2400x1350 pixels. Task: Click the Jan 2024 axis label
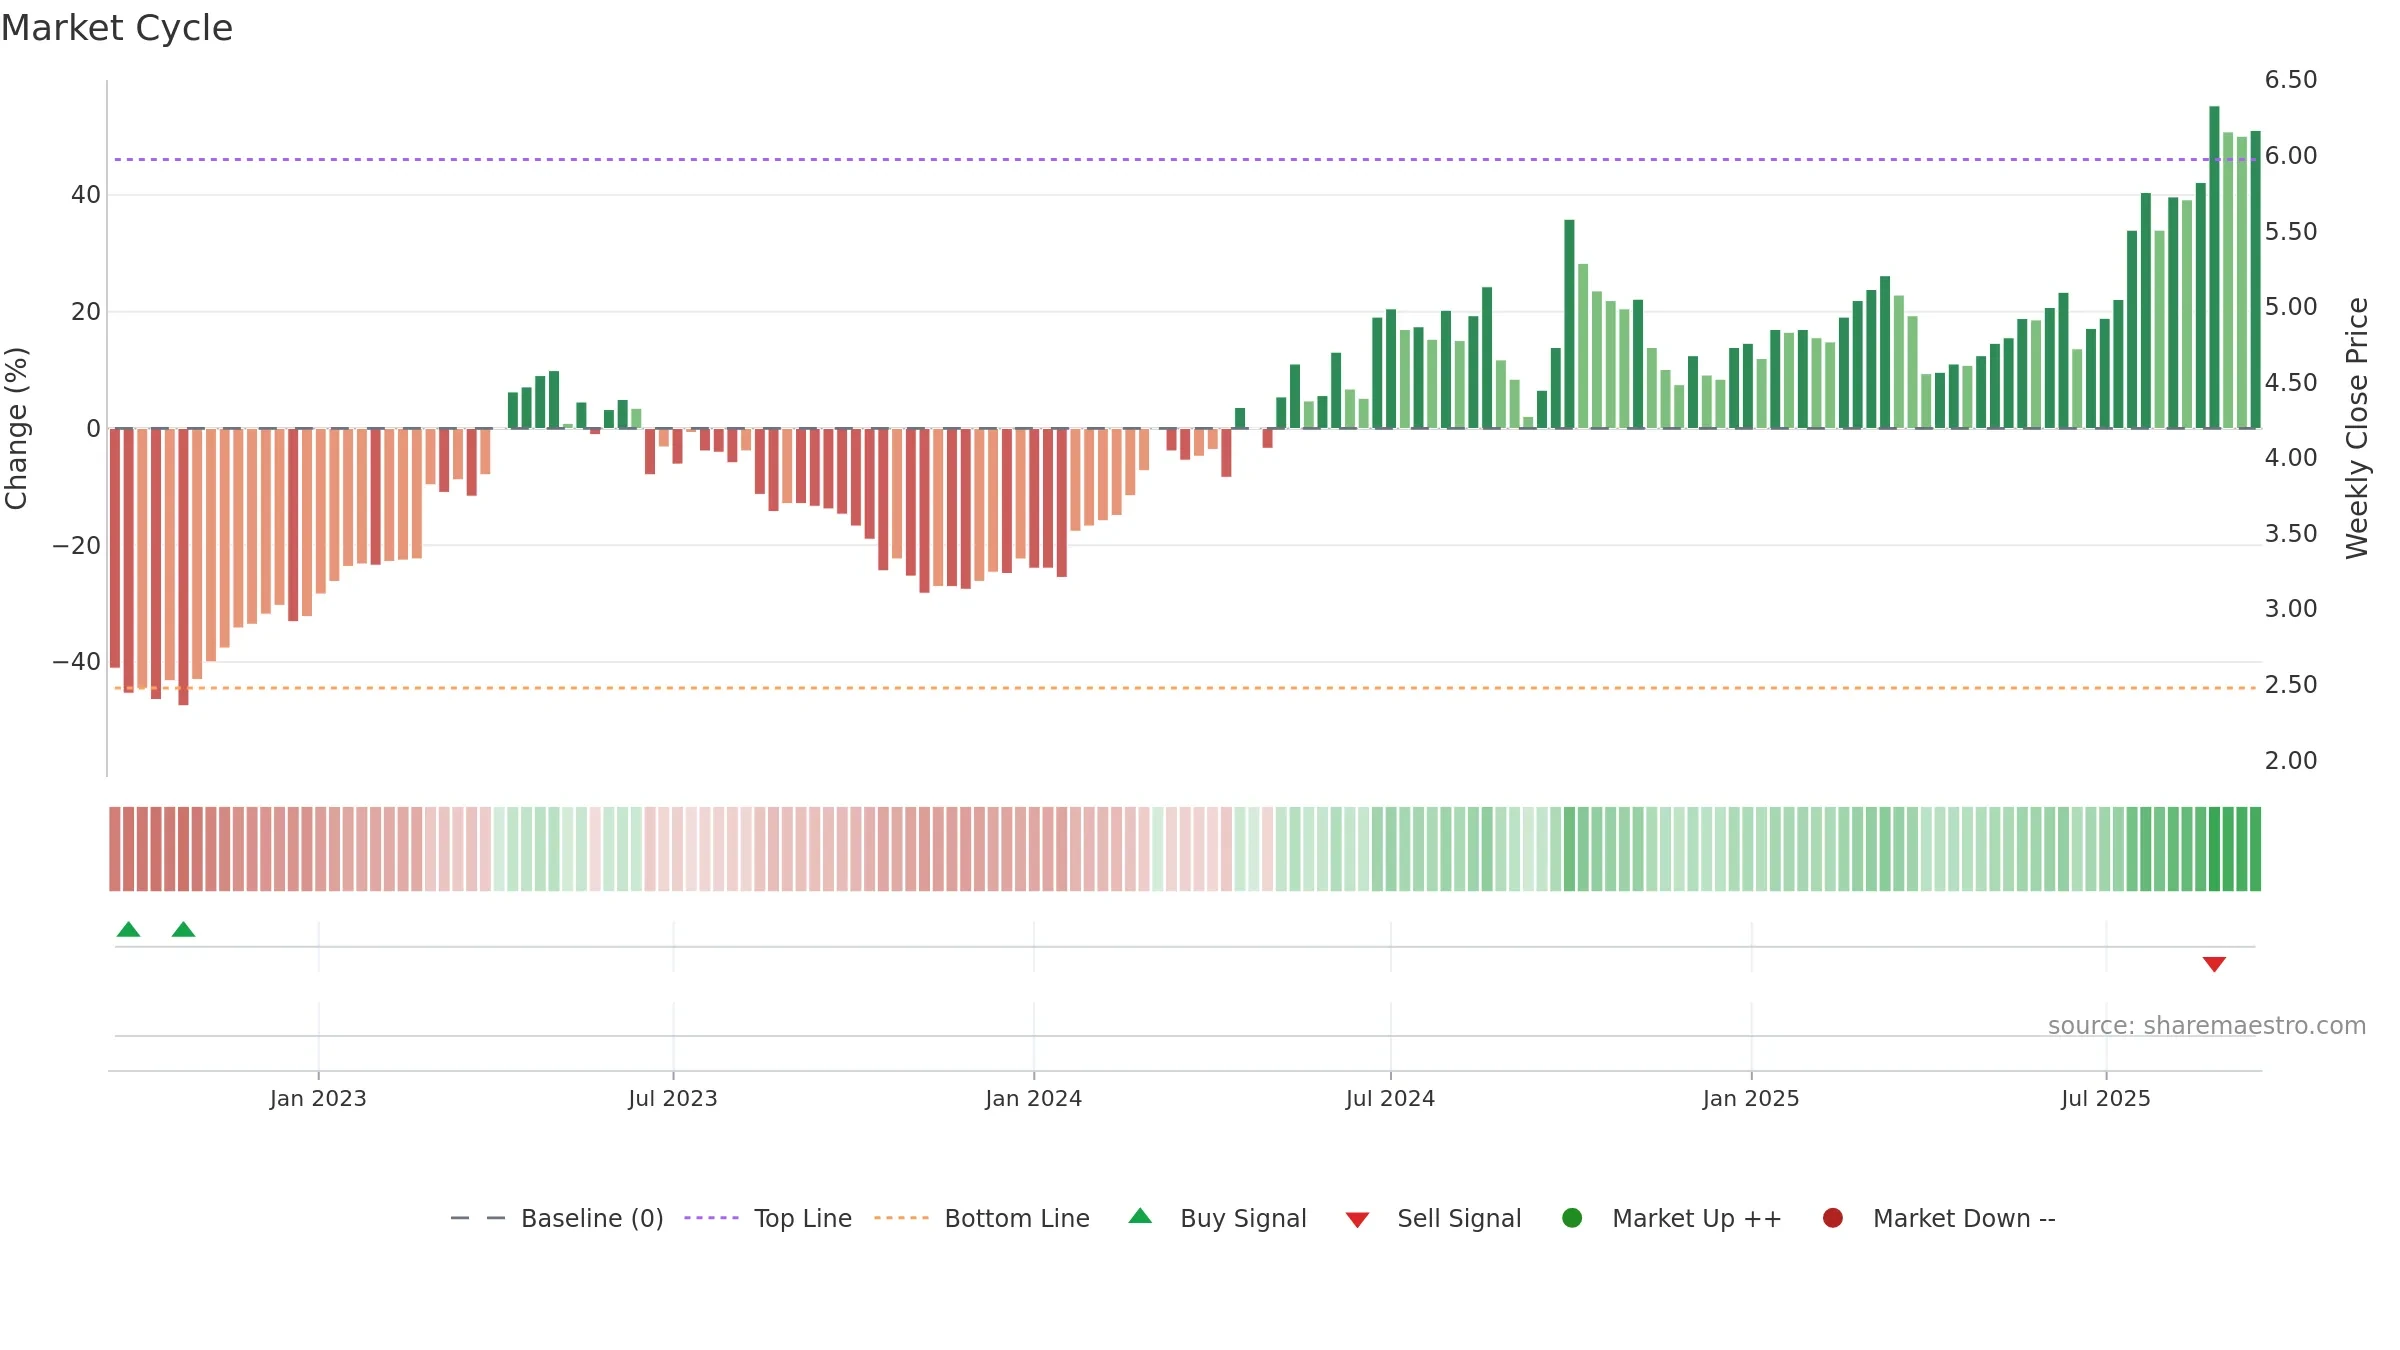1033,1098
